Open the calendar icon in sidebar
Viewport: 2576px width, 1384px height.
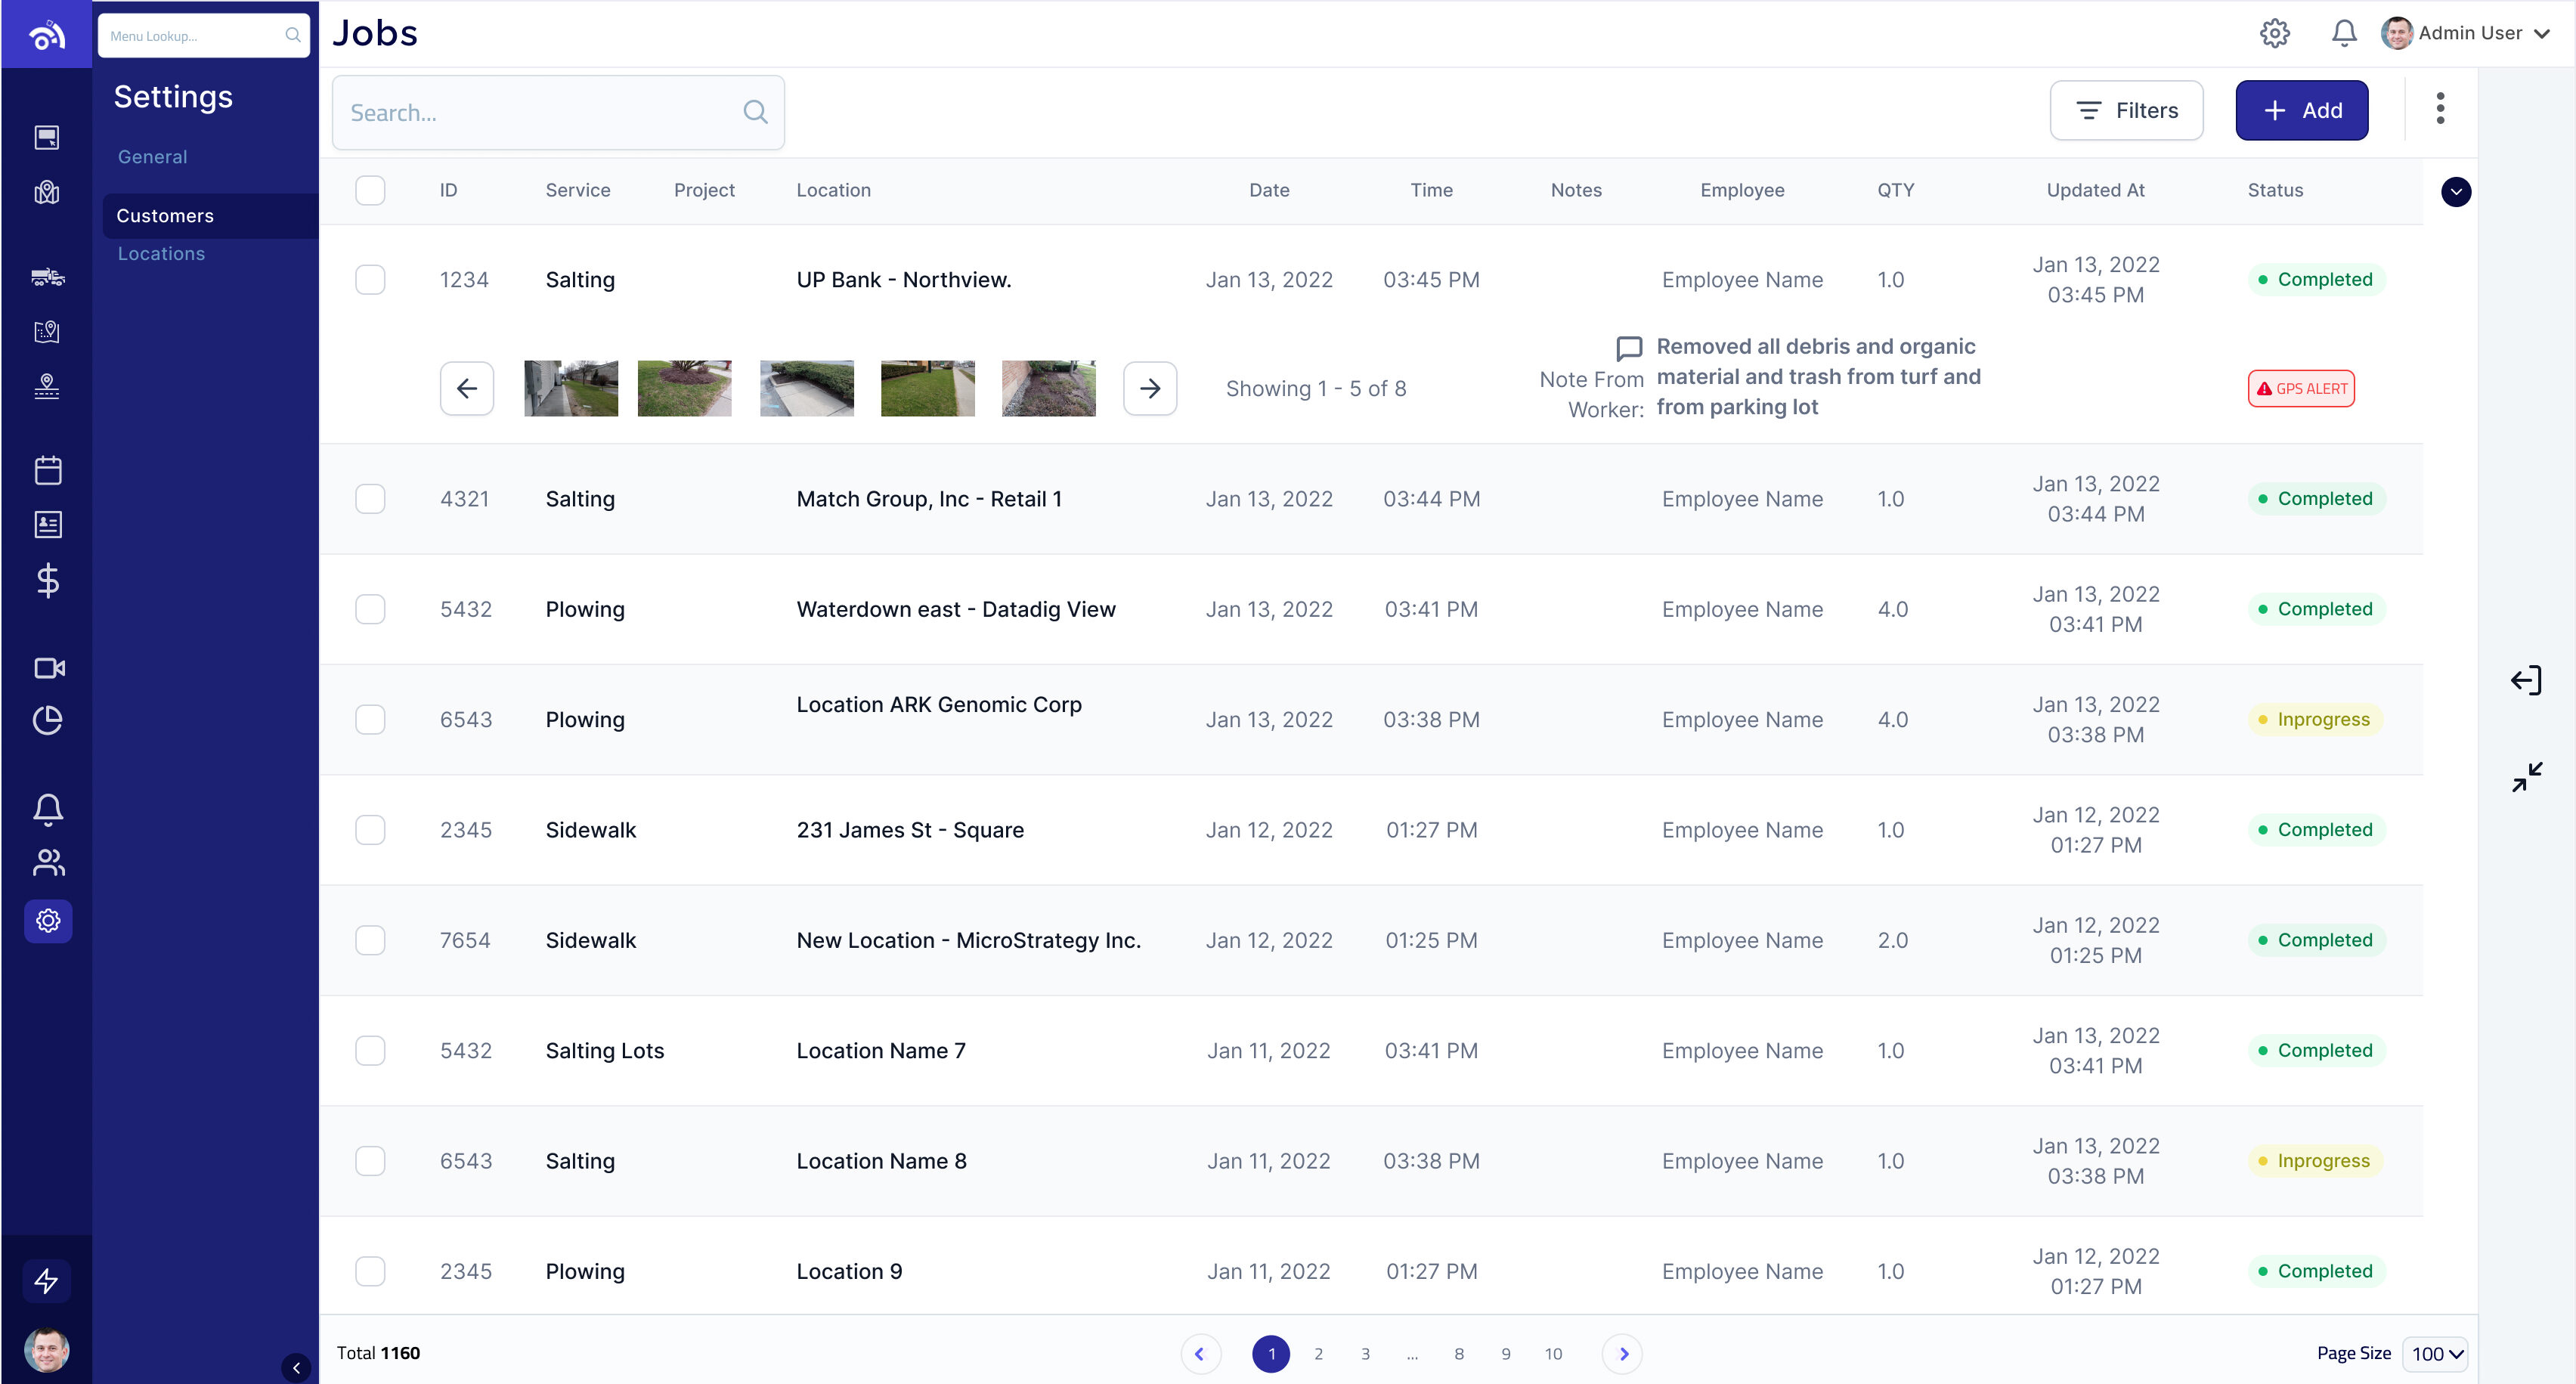[x=48, y=470]
